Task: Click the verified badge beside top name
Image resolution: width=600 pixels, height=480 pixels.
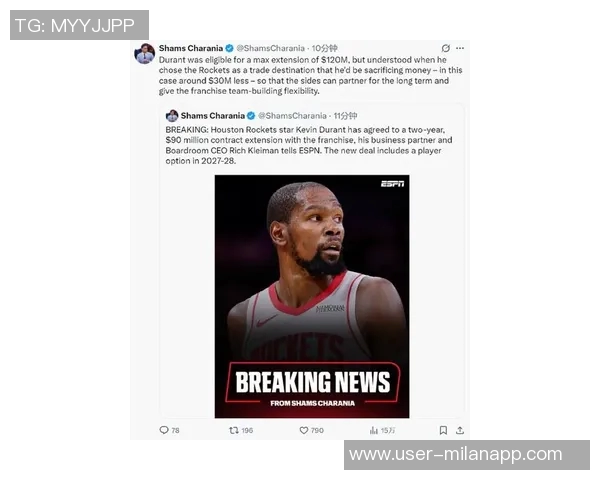Action: (229, 48)
